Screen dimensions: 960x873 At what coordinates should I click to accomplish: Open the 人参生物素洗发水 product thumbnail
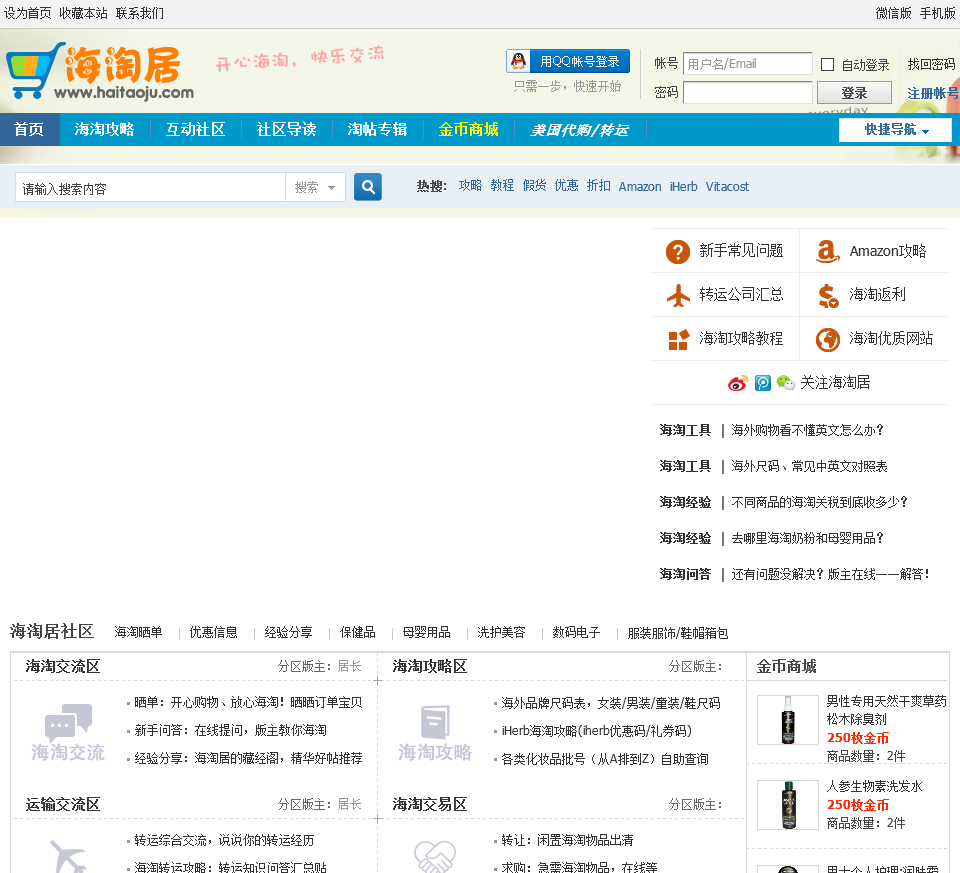[788, 805]
